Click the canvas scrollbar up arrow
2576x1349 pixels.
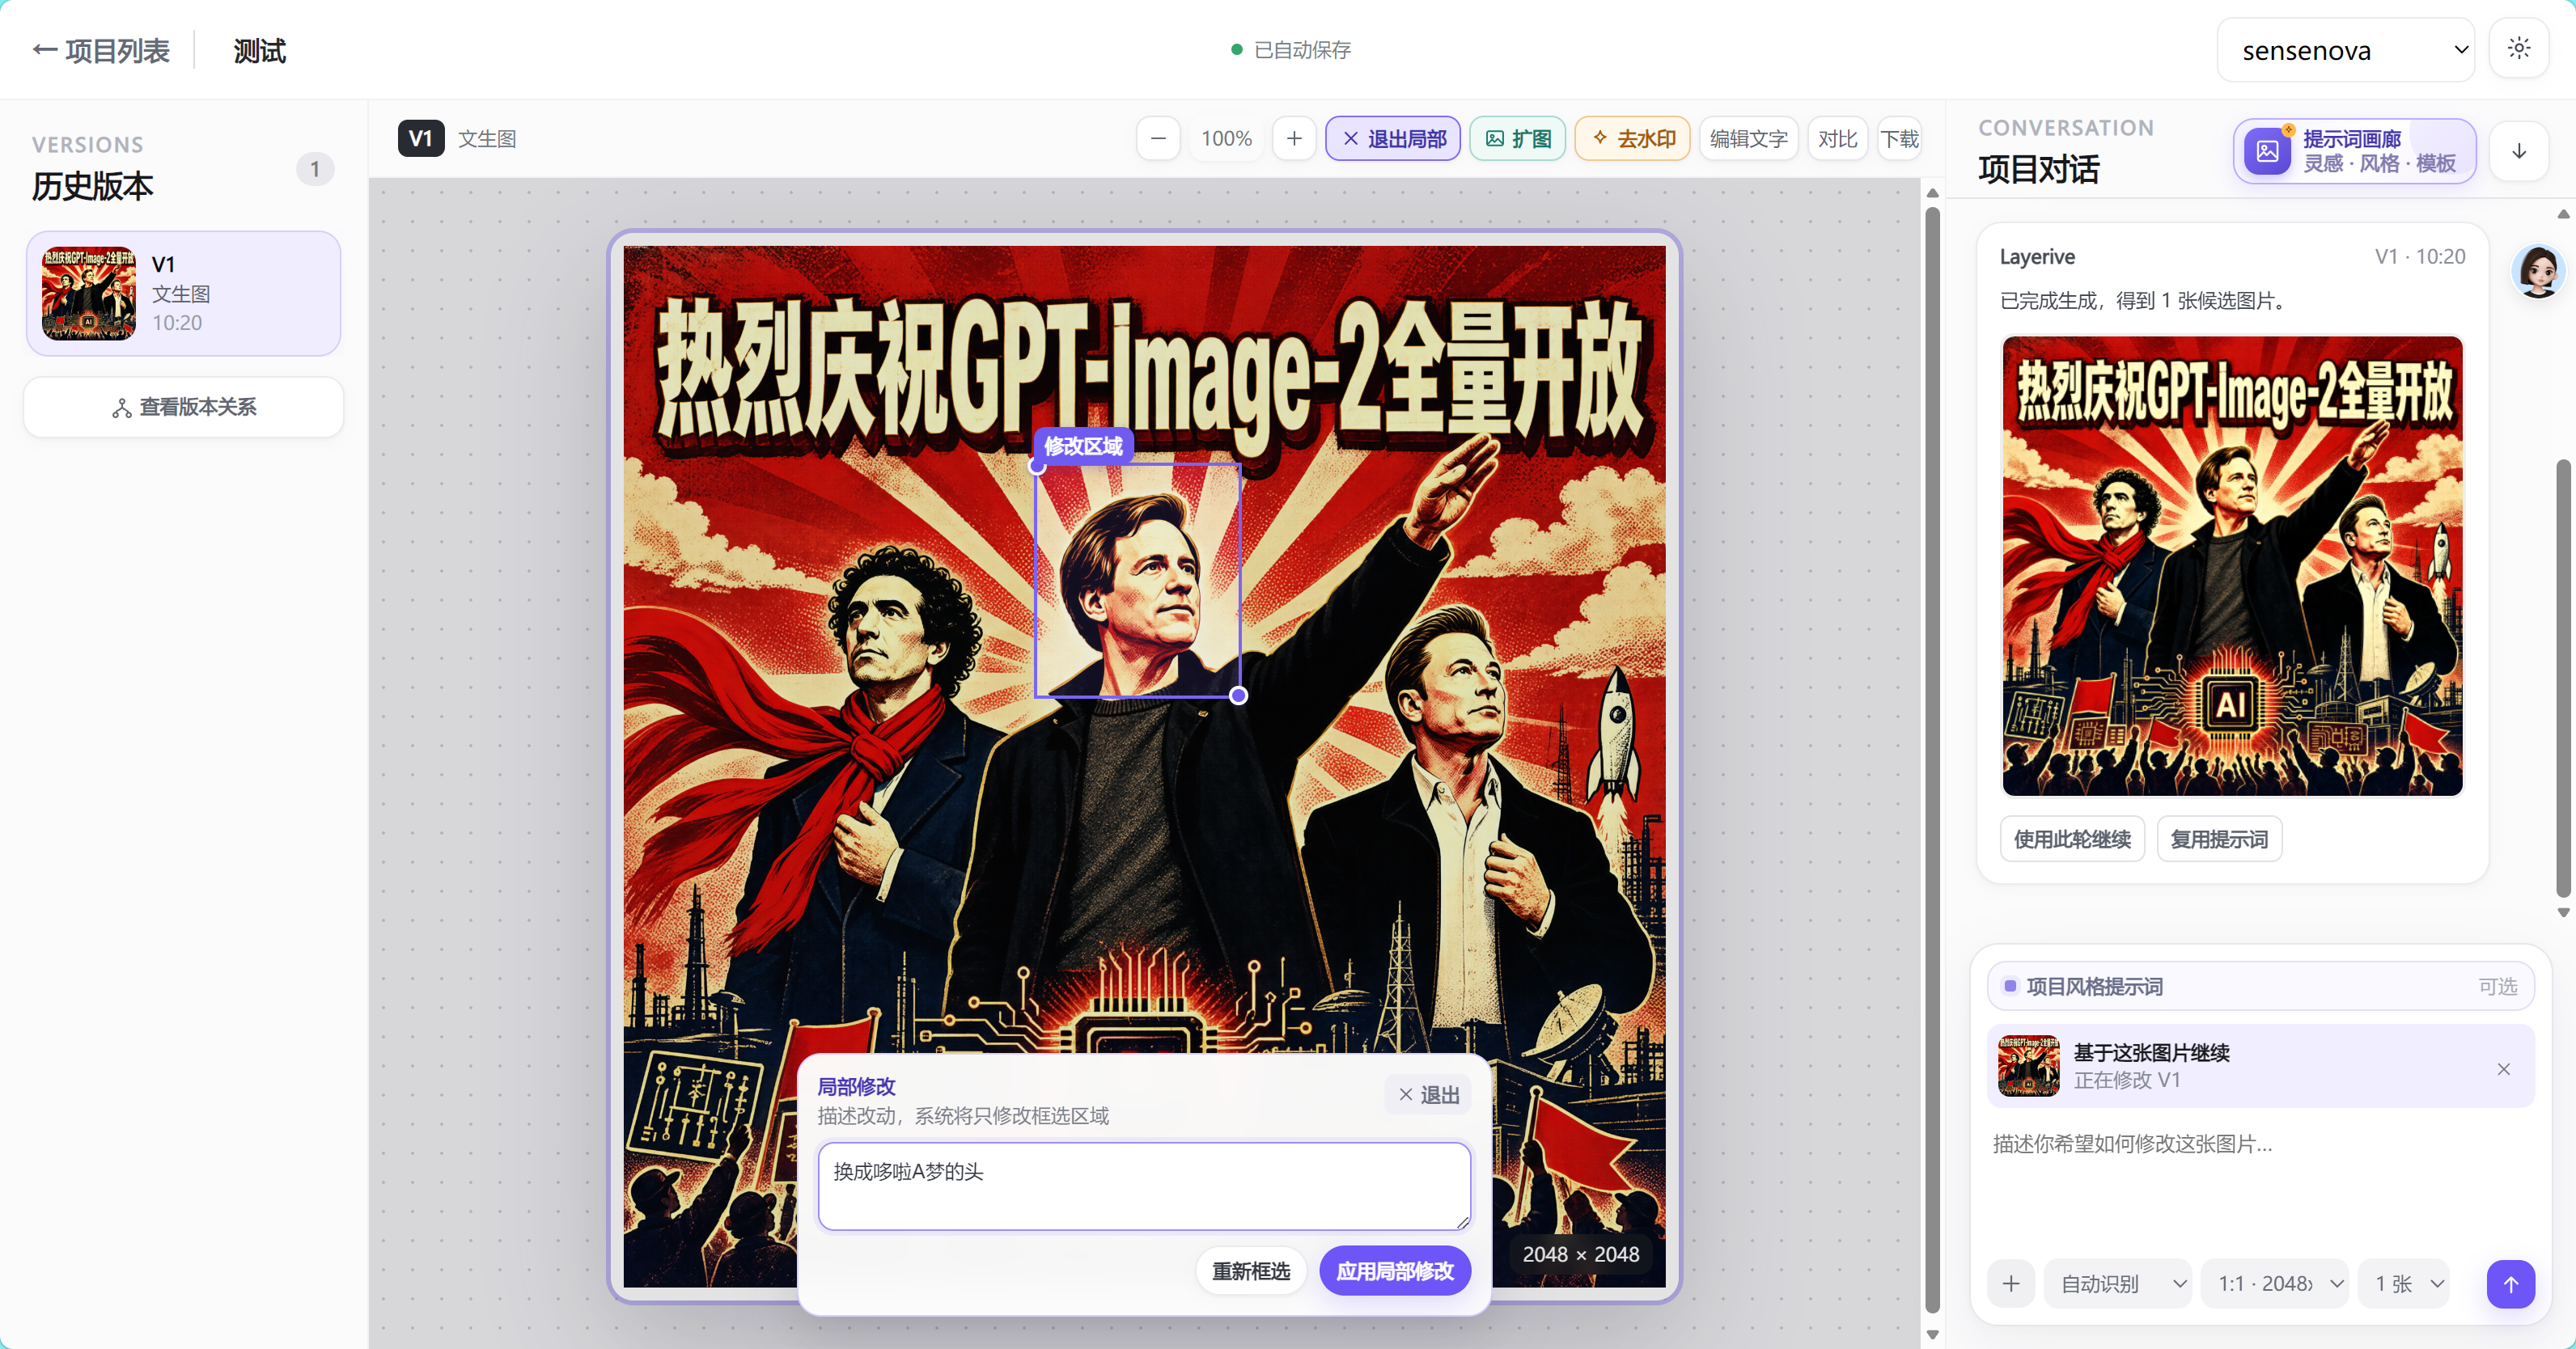pos(1932,193)
